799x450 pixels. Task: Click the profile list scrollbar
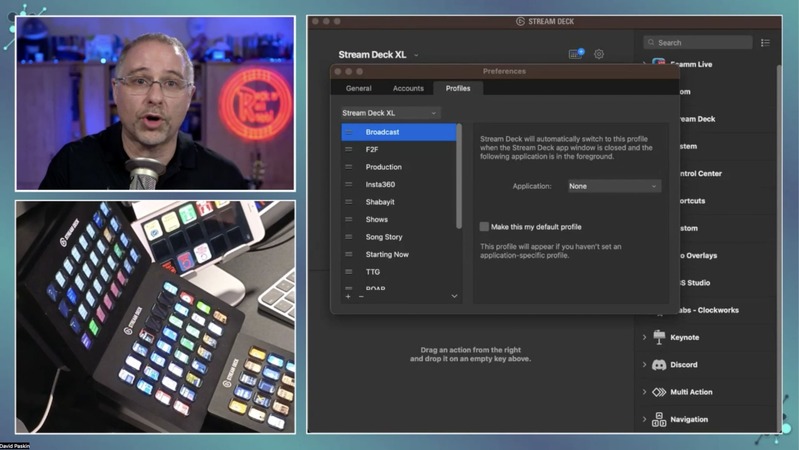pos(459,176)
